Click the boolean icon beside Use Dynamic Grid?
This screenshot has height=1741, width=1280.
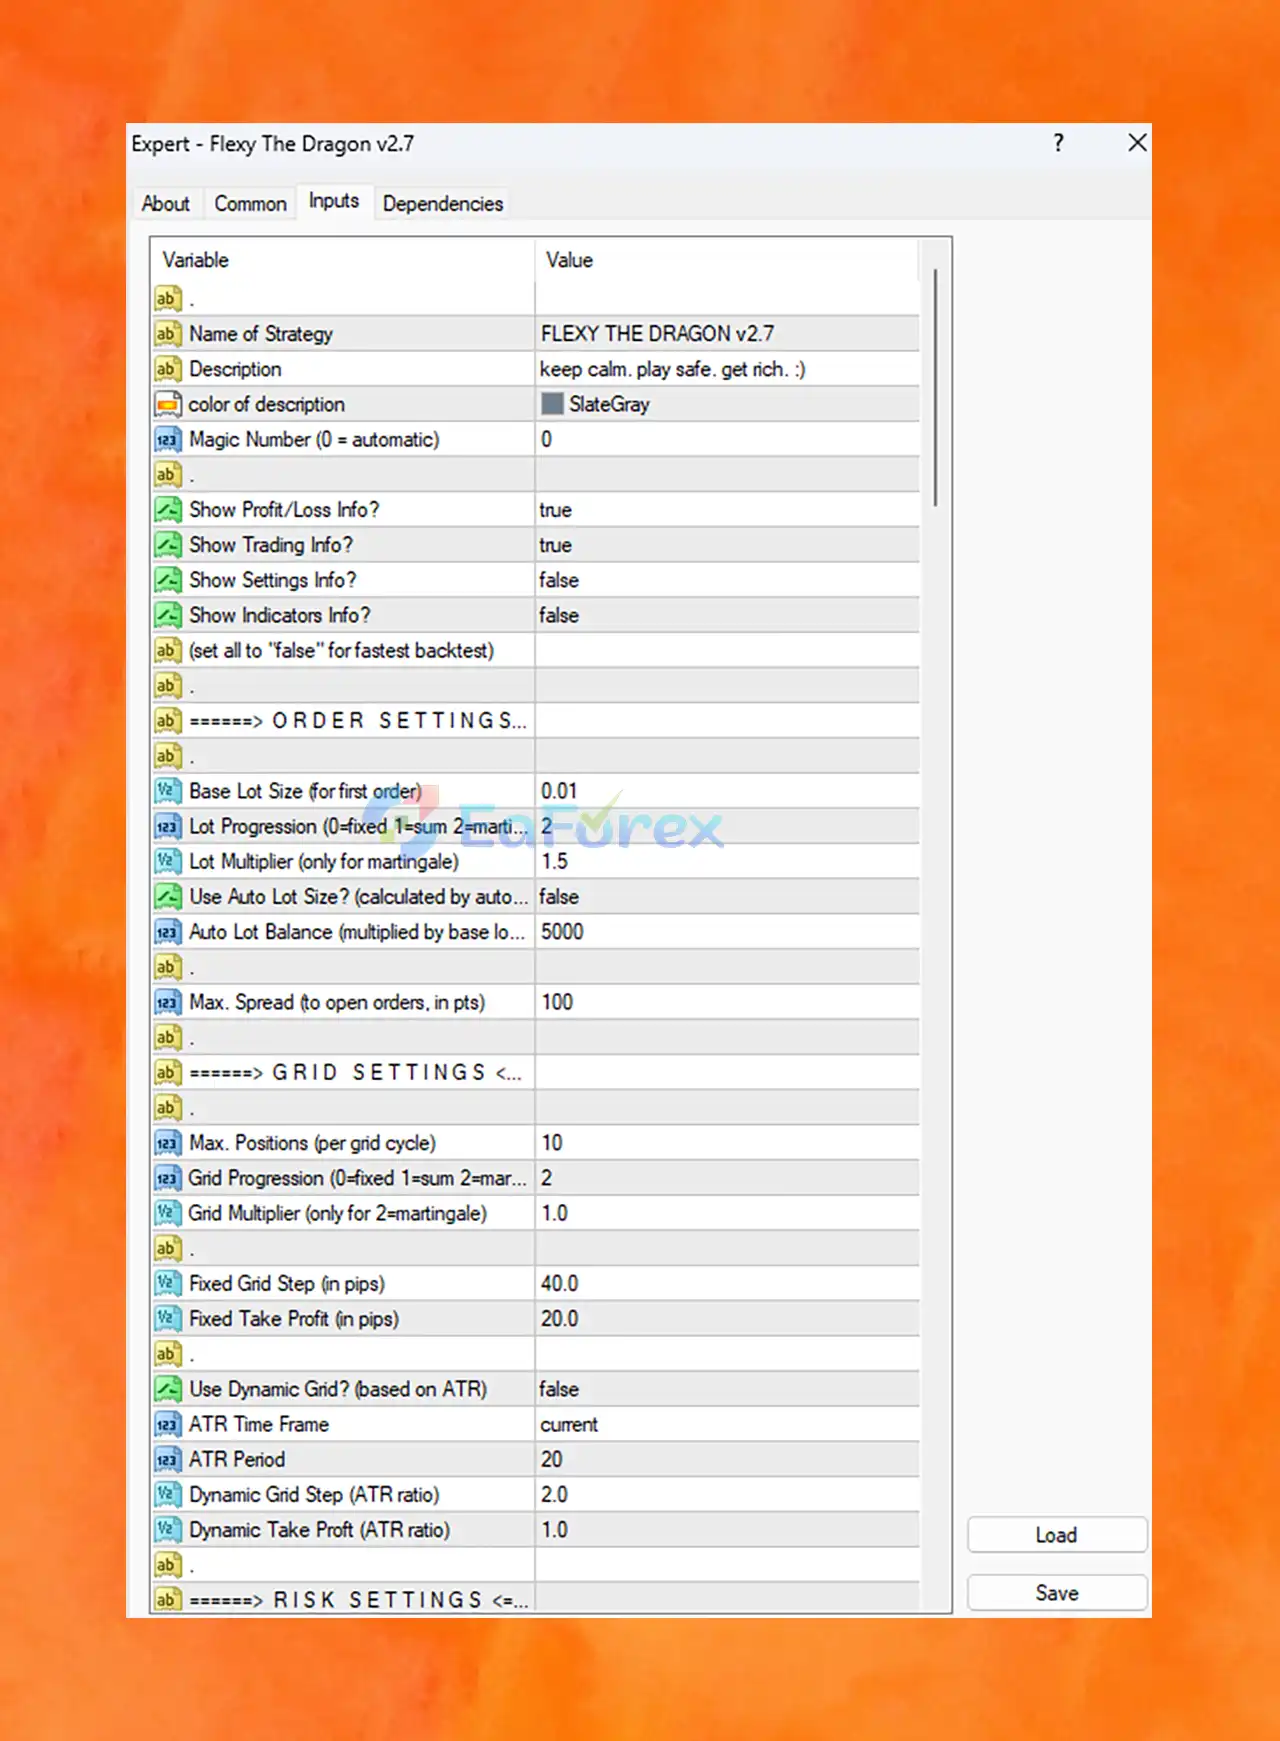[167, 1389]
